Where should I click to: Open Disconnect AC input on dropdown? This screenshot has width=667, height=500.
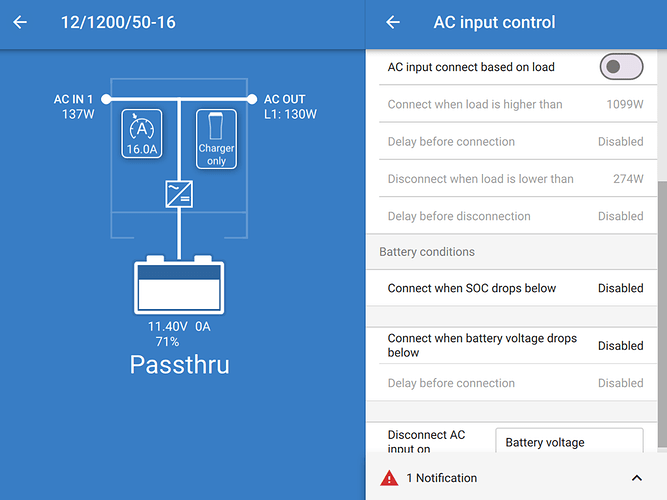tap(568, 442)
